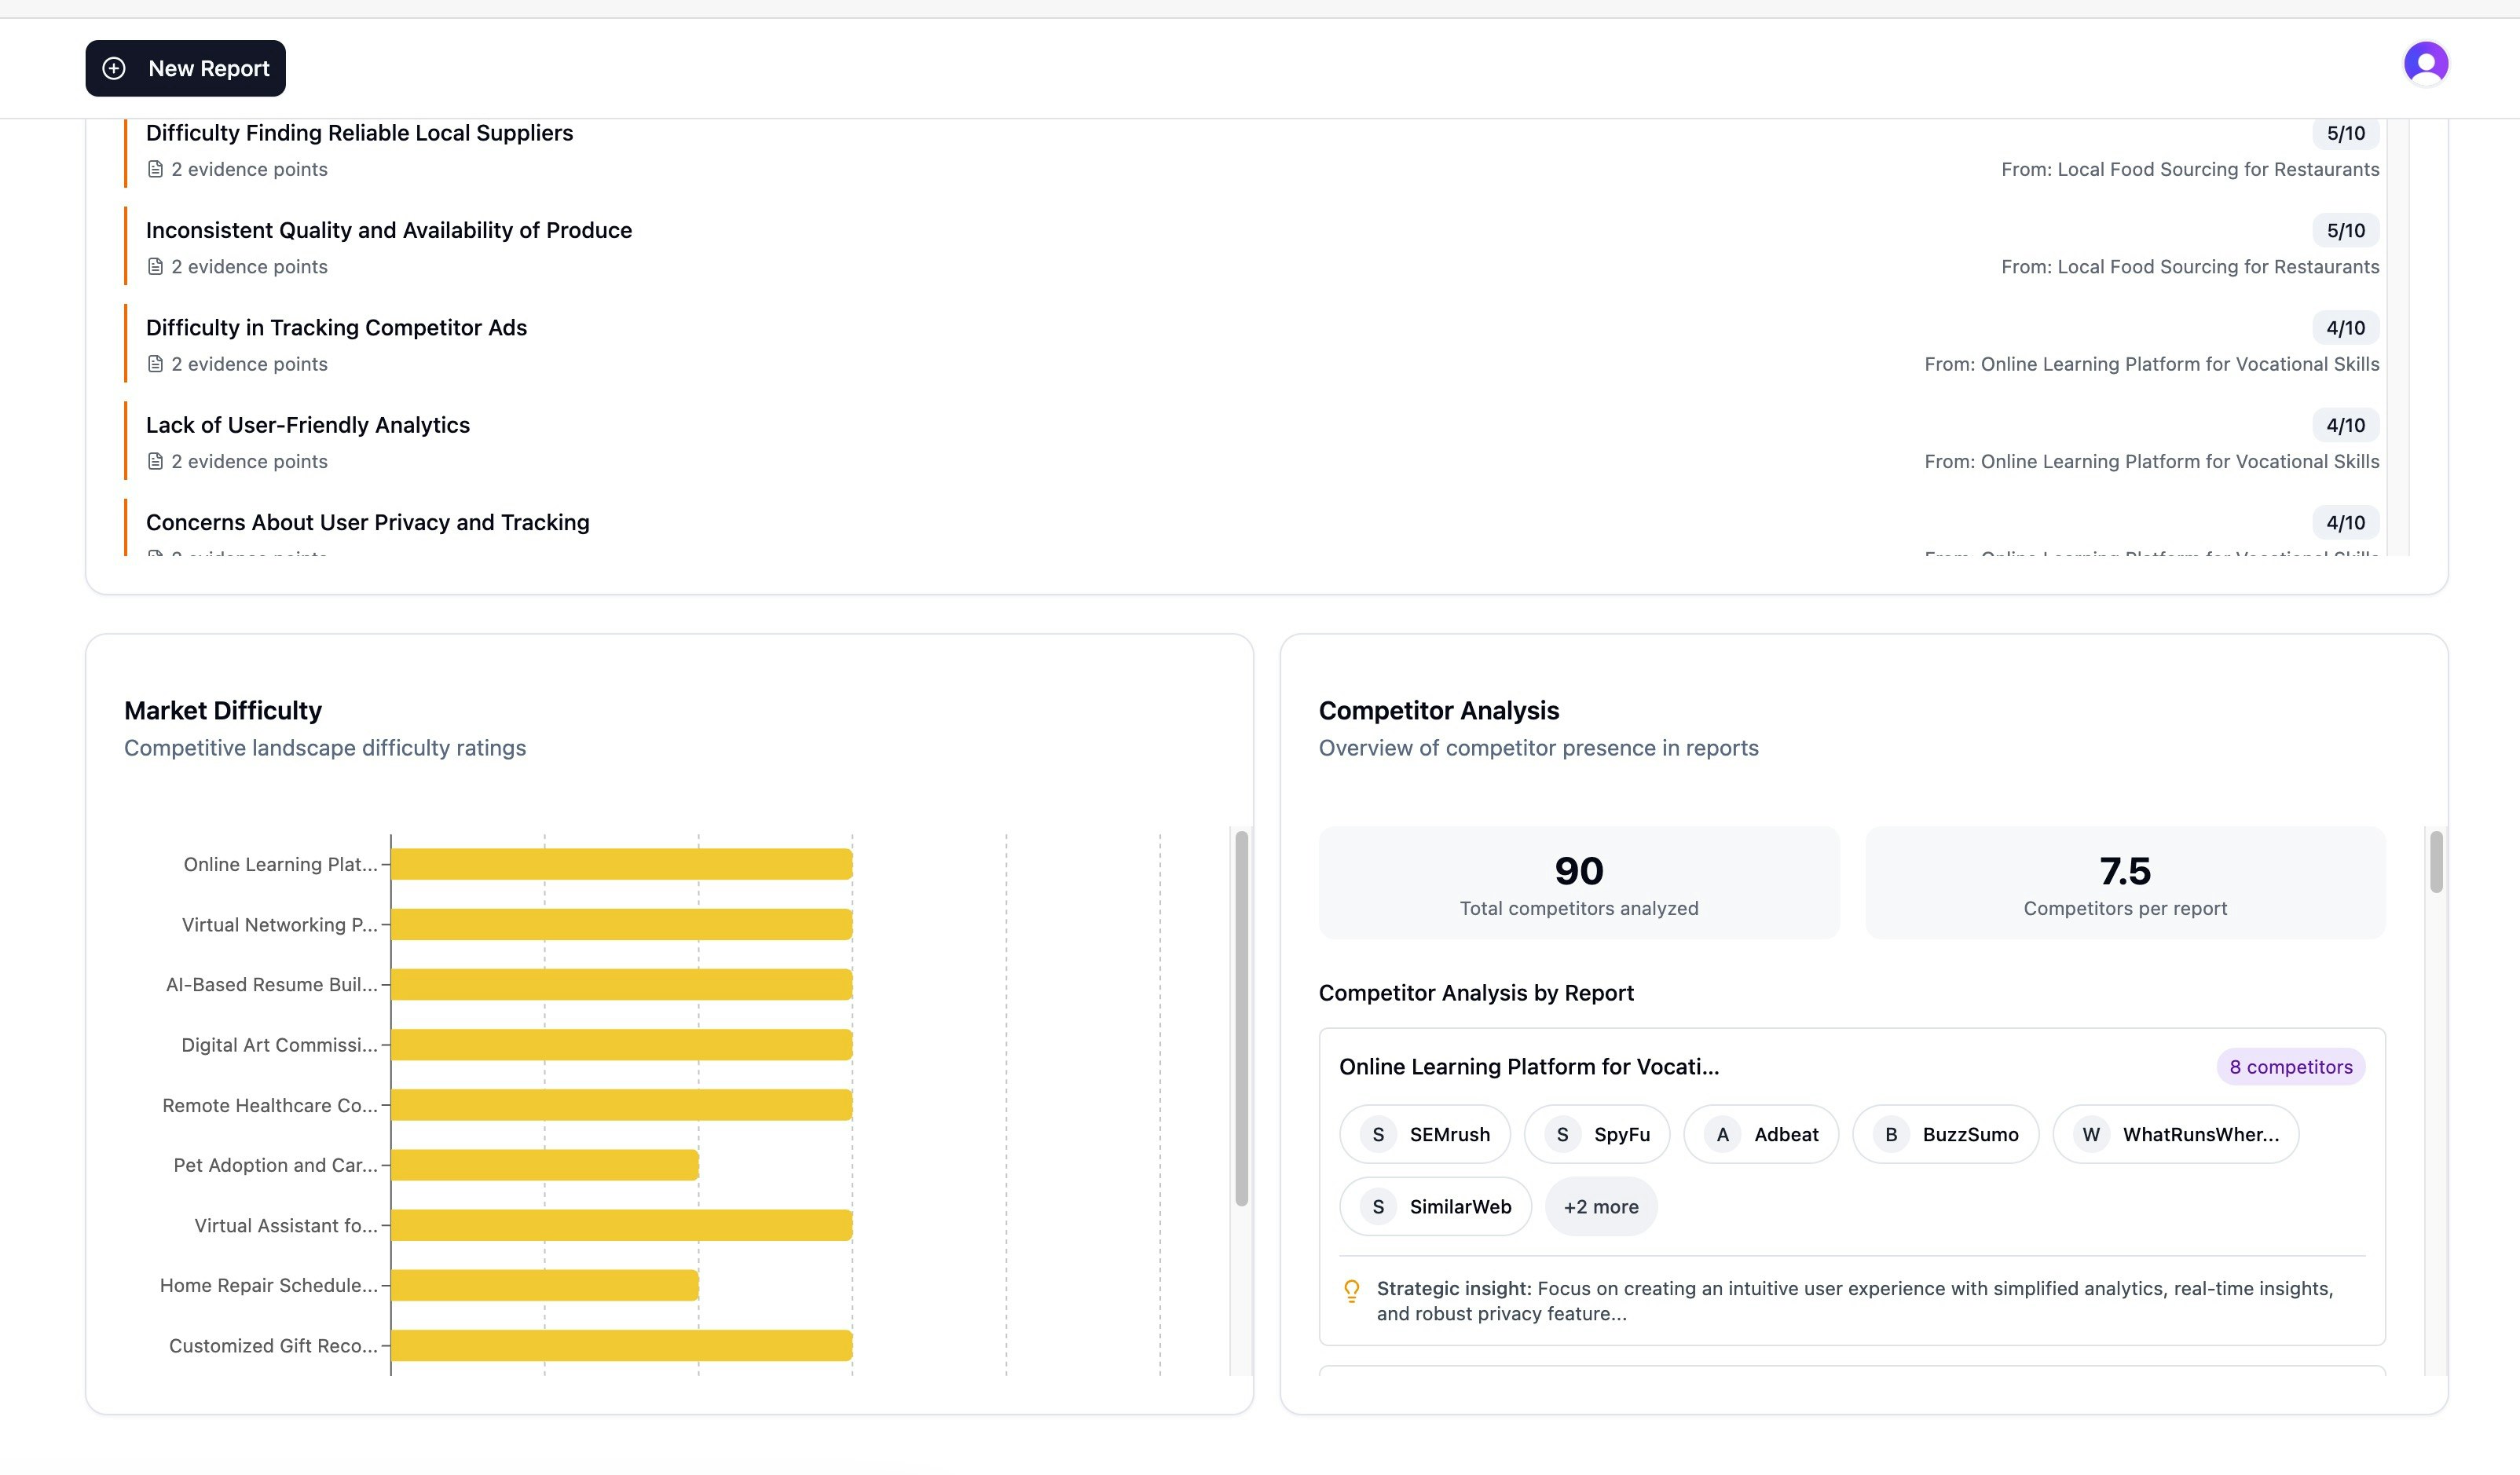2520x1475 pixels.
Task: Open Inconsistent Quality and Availability of Produce
Action: (388, 231)
